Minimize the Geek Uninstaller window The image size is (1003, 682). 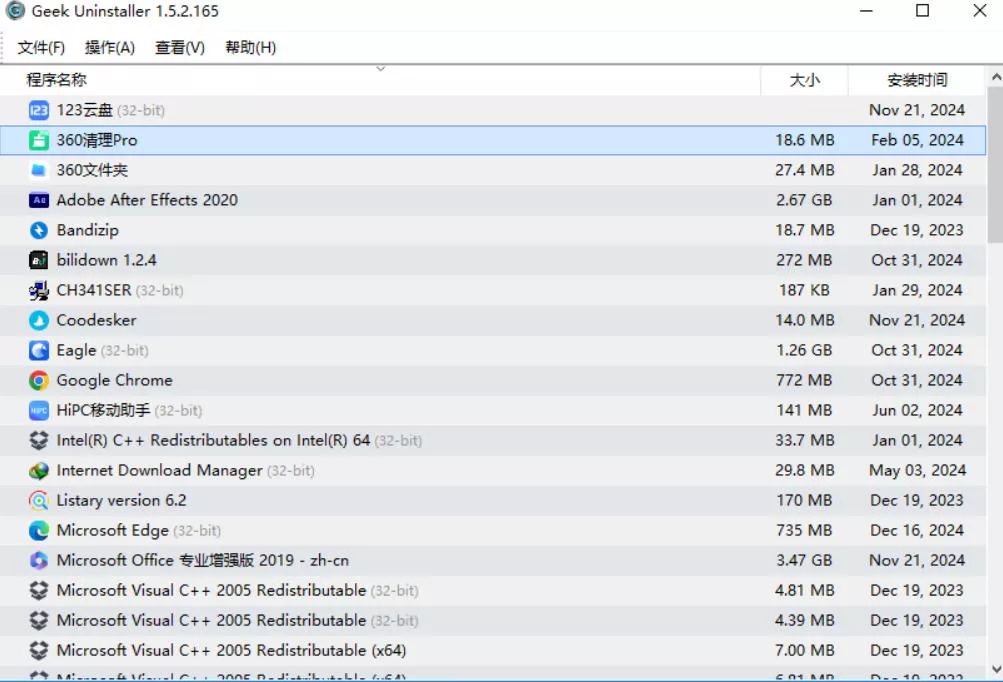pyautogui.click(x=866, y=11)
